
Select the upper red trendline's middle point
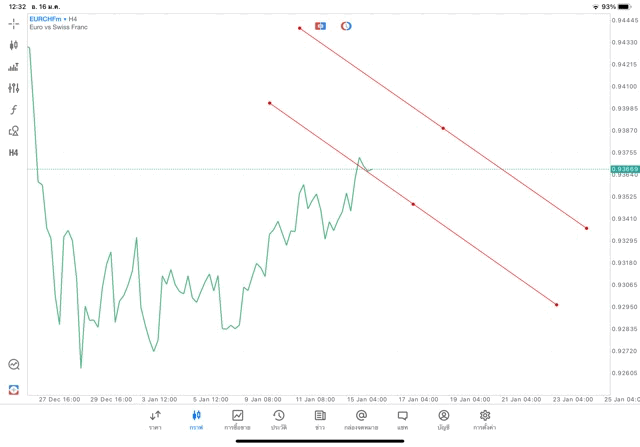[x=443, y=128]
